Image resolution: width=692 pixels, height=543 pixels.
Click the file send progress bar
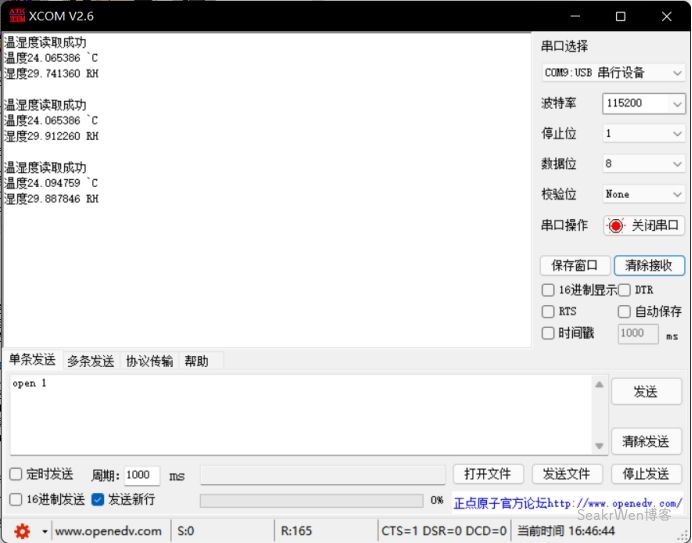click(311, 500)
